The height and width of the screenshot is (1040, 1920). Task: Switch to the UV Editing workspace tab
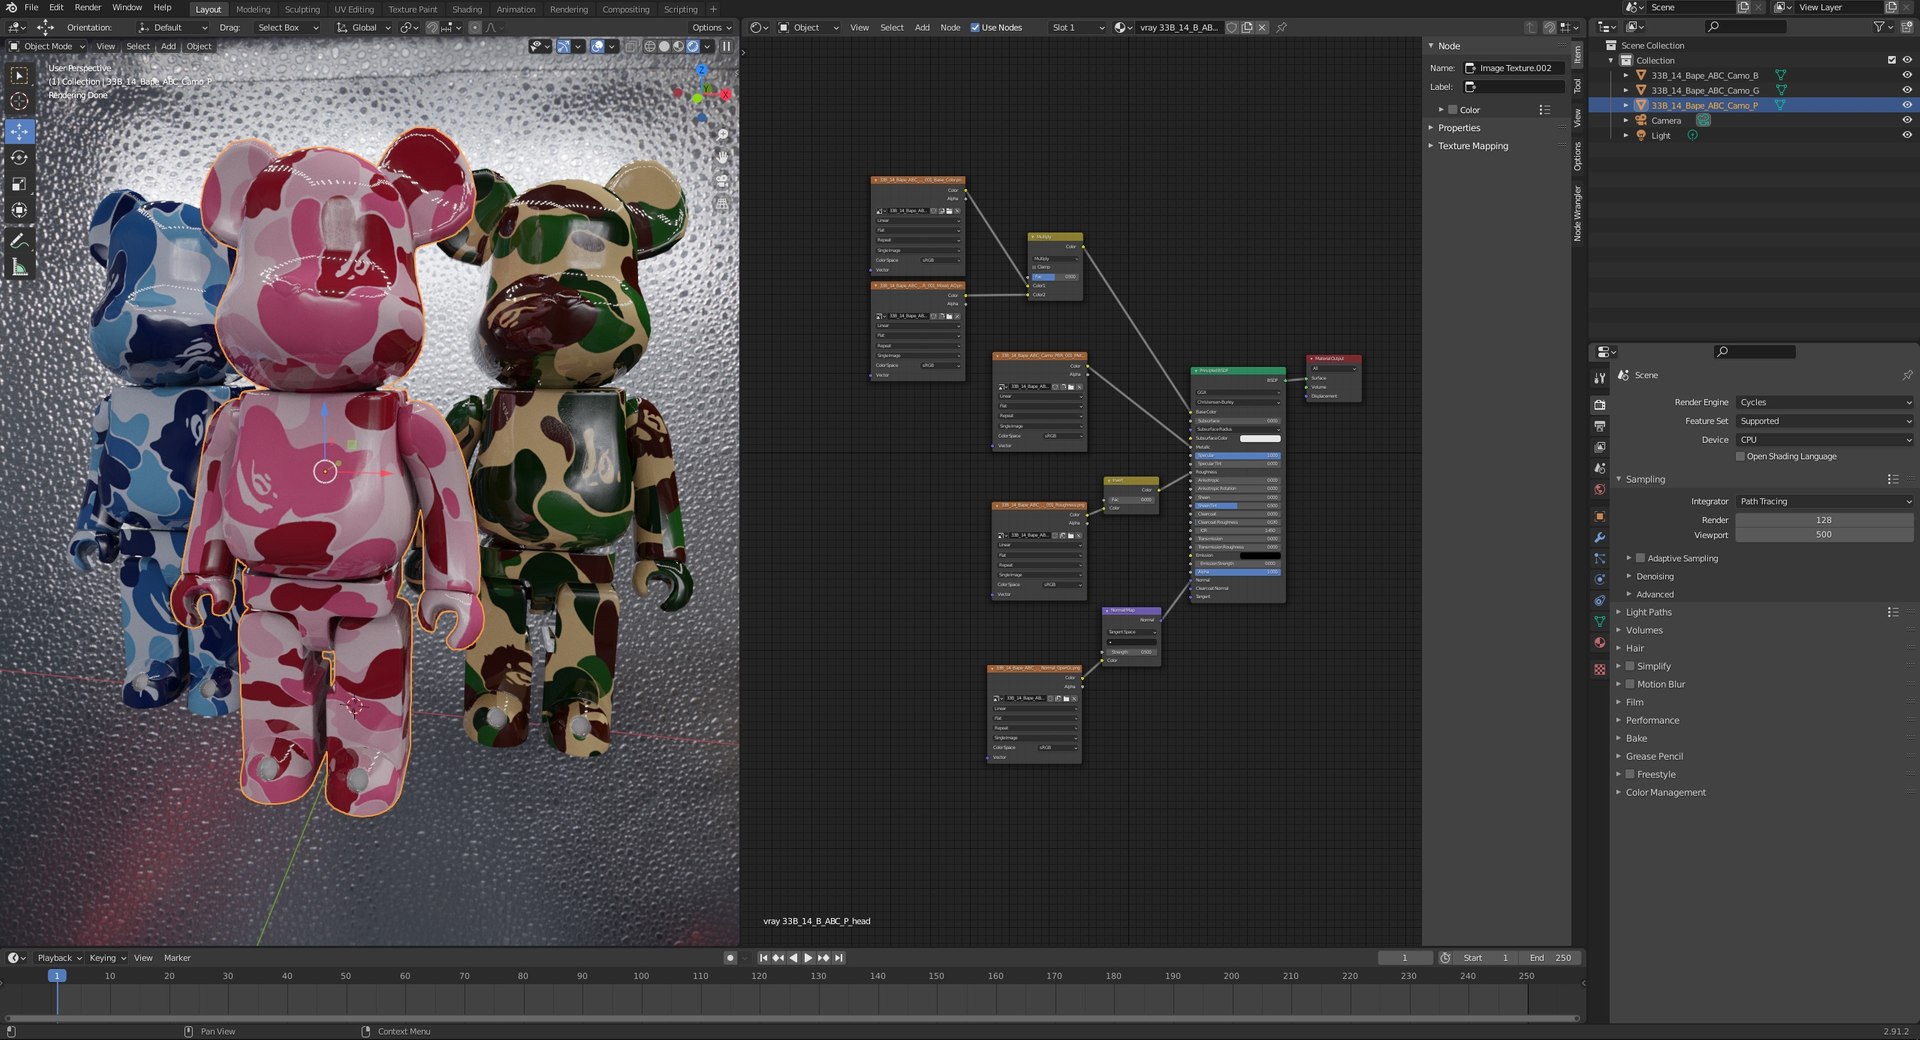354,9
